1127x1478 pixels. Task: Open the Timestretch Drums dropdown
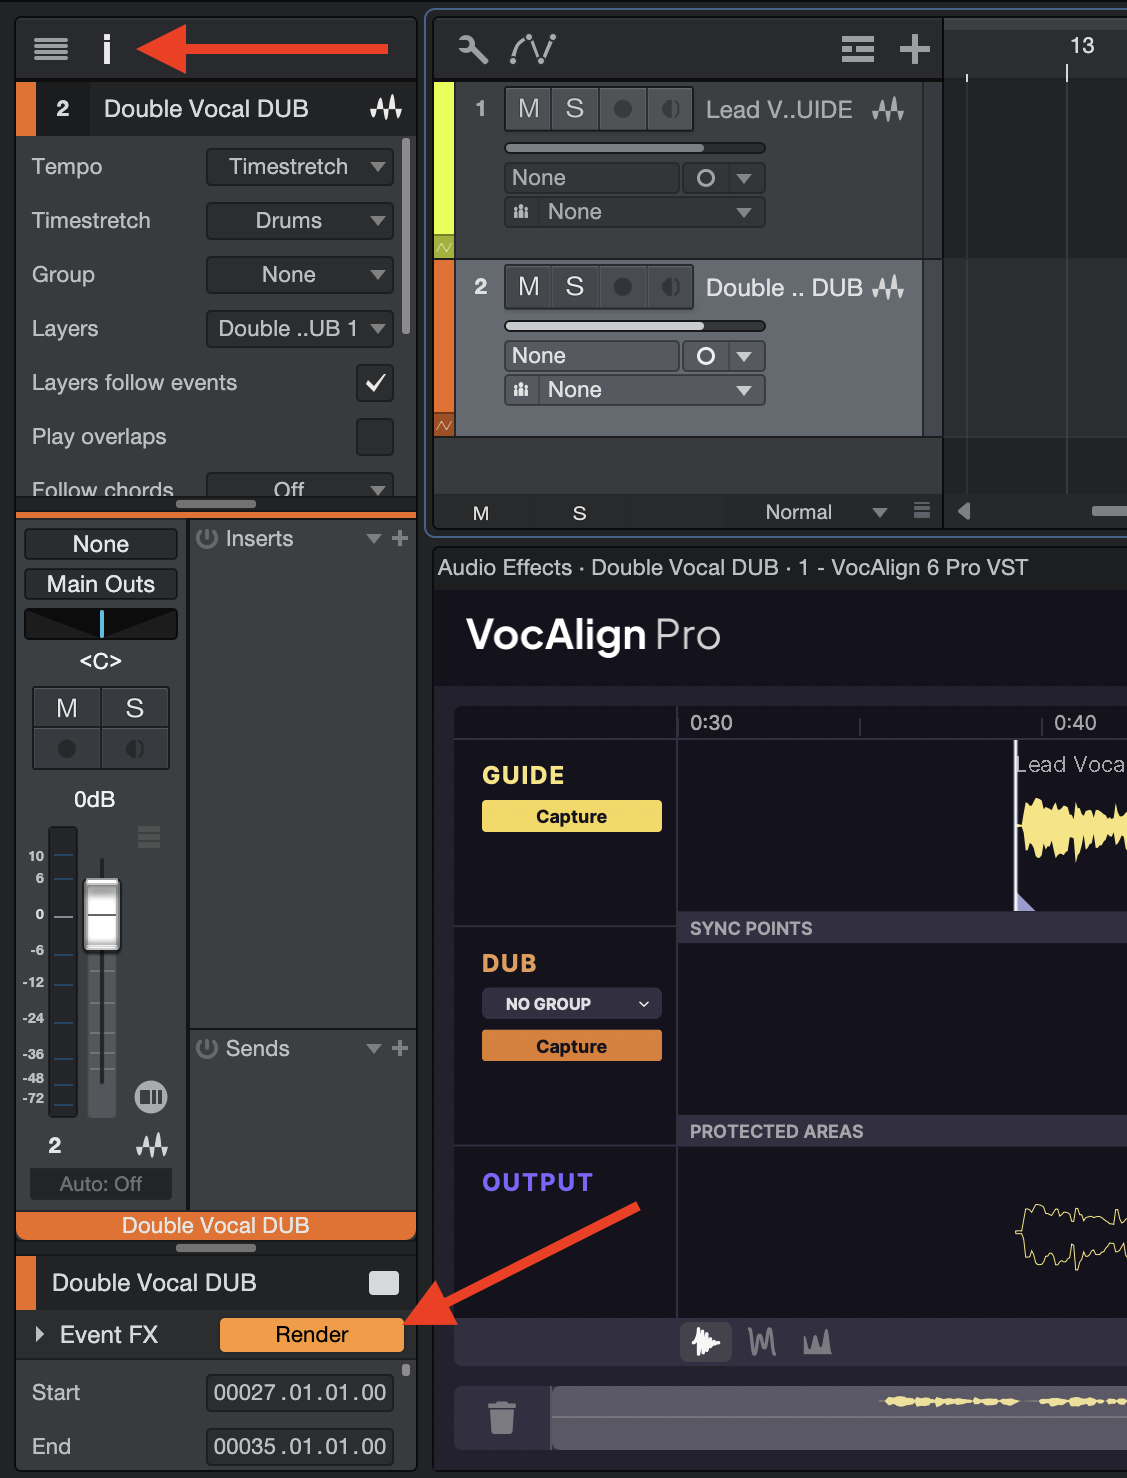(299, 221)
